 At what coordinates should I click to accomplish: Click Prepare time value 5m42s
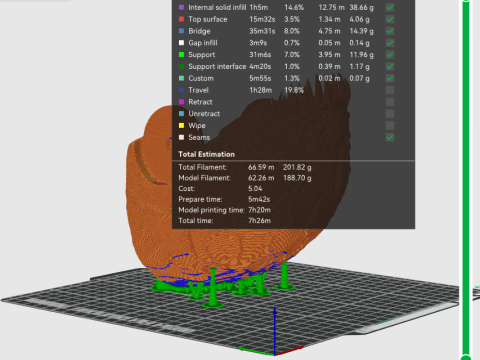[x=259, y=199]
